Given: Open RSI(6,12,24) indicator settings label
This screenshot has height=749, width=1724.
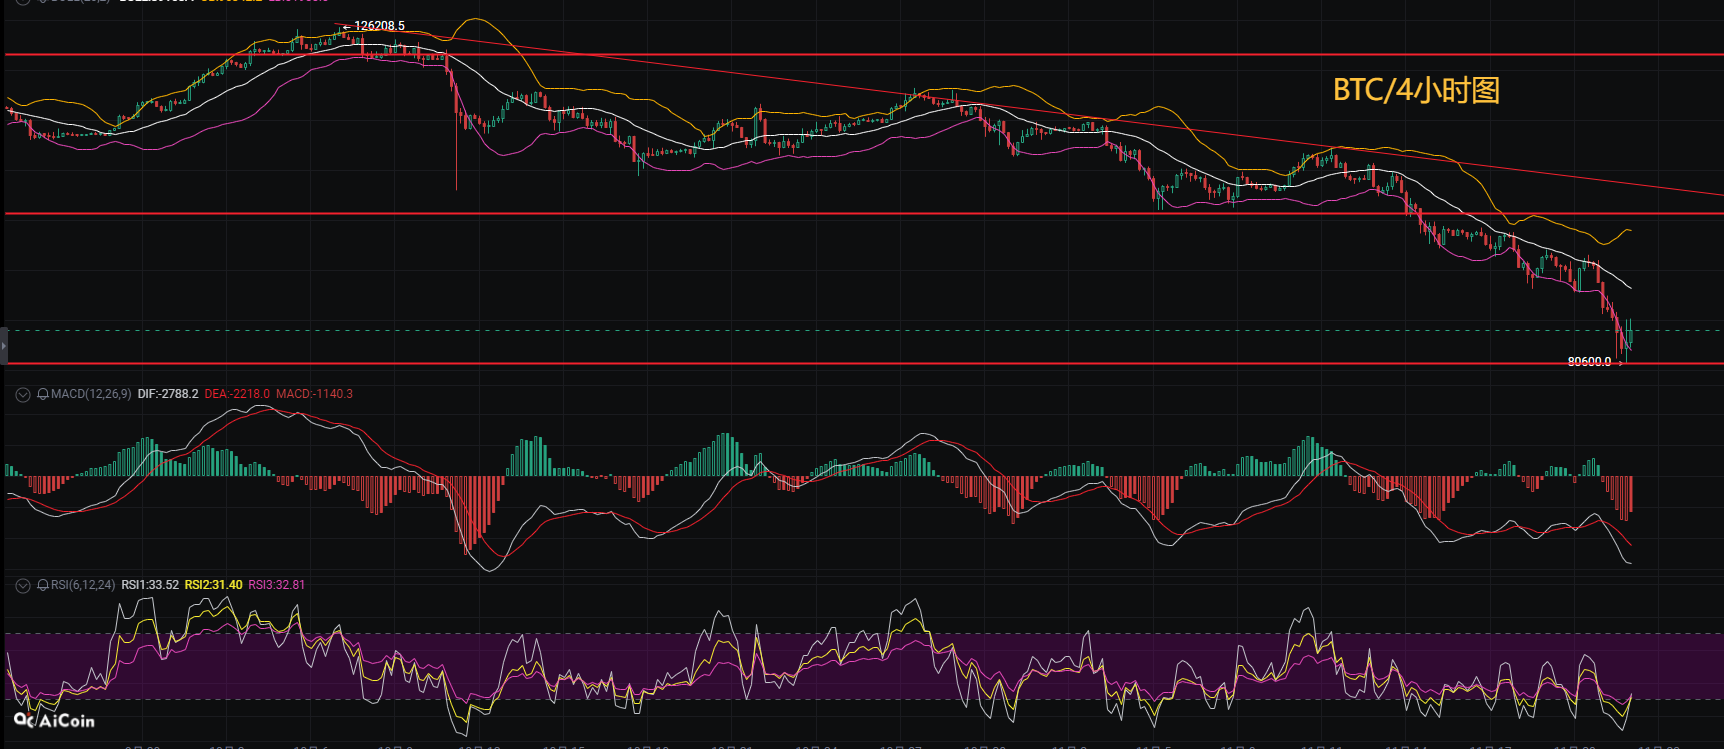Looking at the screenshot, I should [x=83, y=585].
